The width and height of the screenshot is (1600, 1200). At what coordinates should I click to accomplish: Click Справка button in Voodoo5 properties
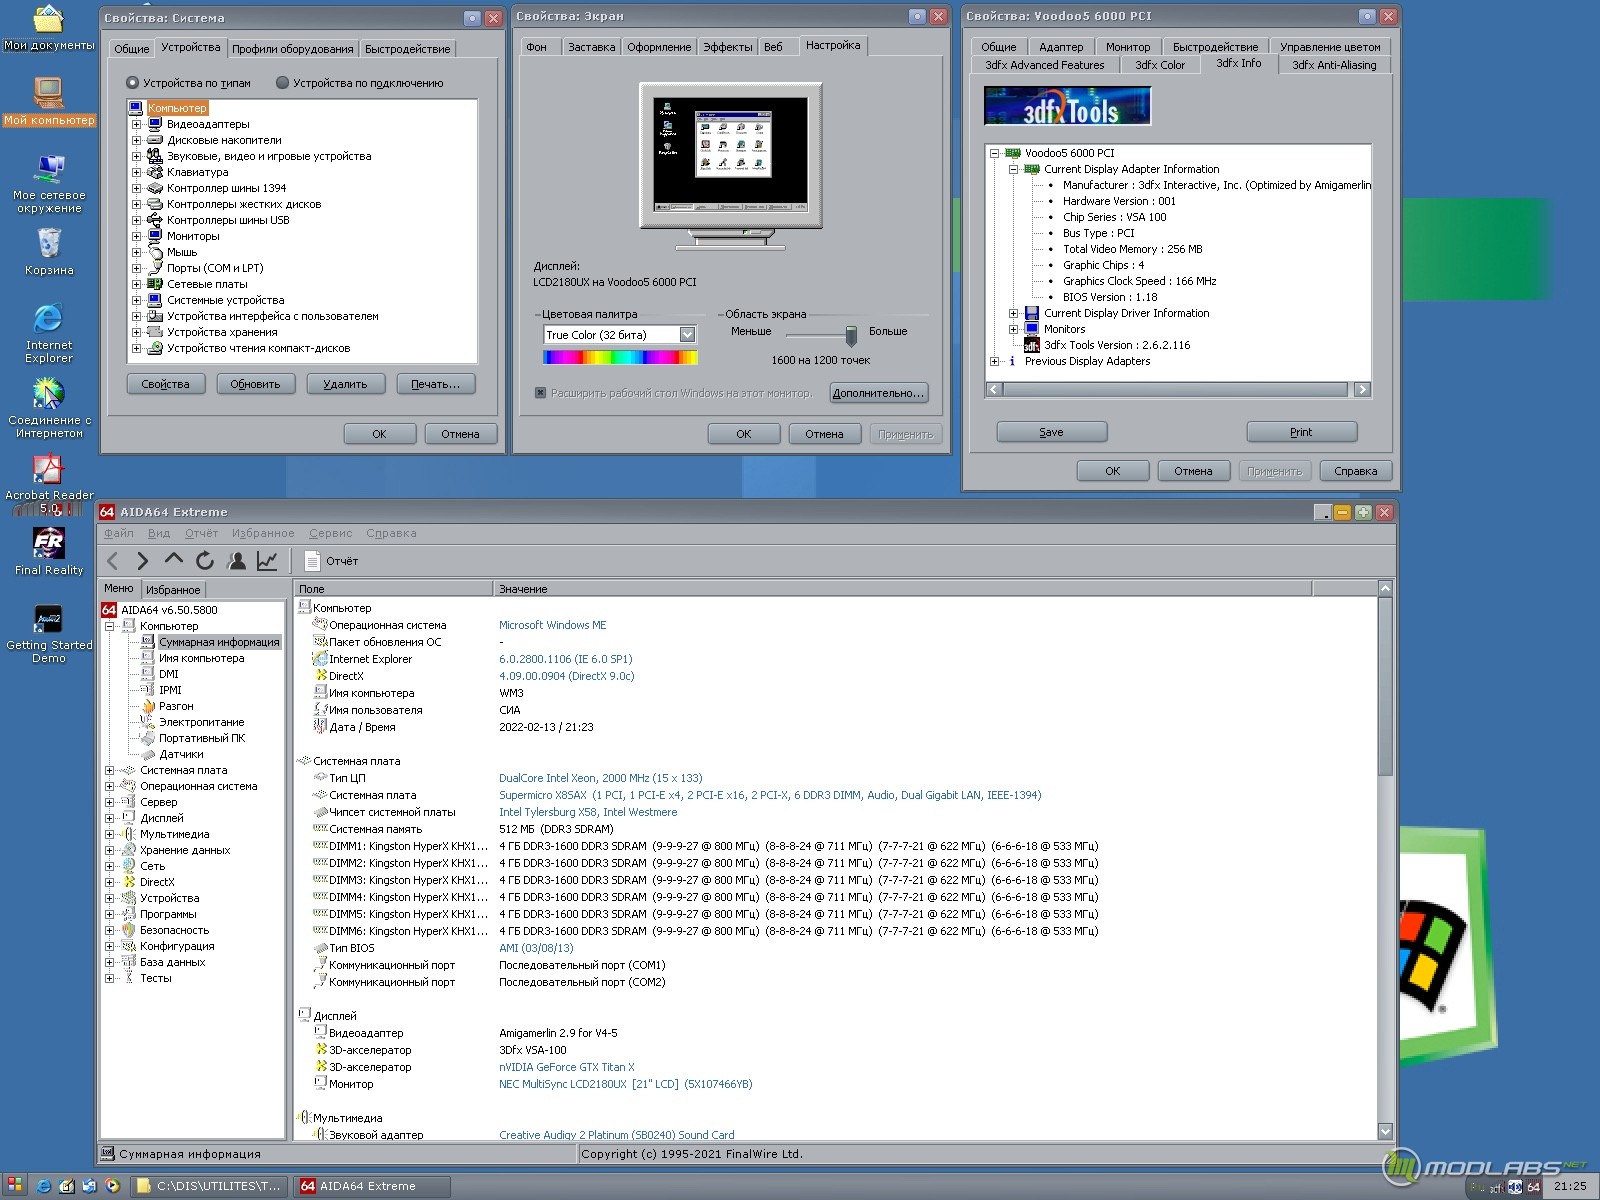point(1355,471)
